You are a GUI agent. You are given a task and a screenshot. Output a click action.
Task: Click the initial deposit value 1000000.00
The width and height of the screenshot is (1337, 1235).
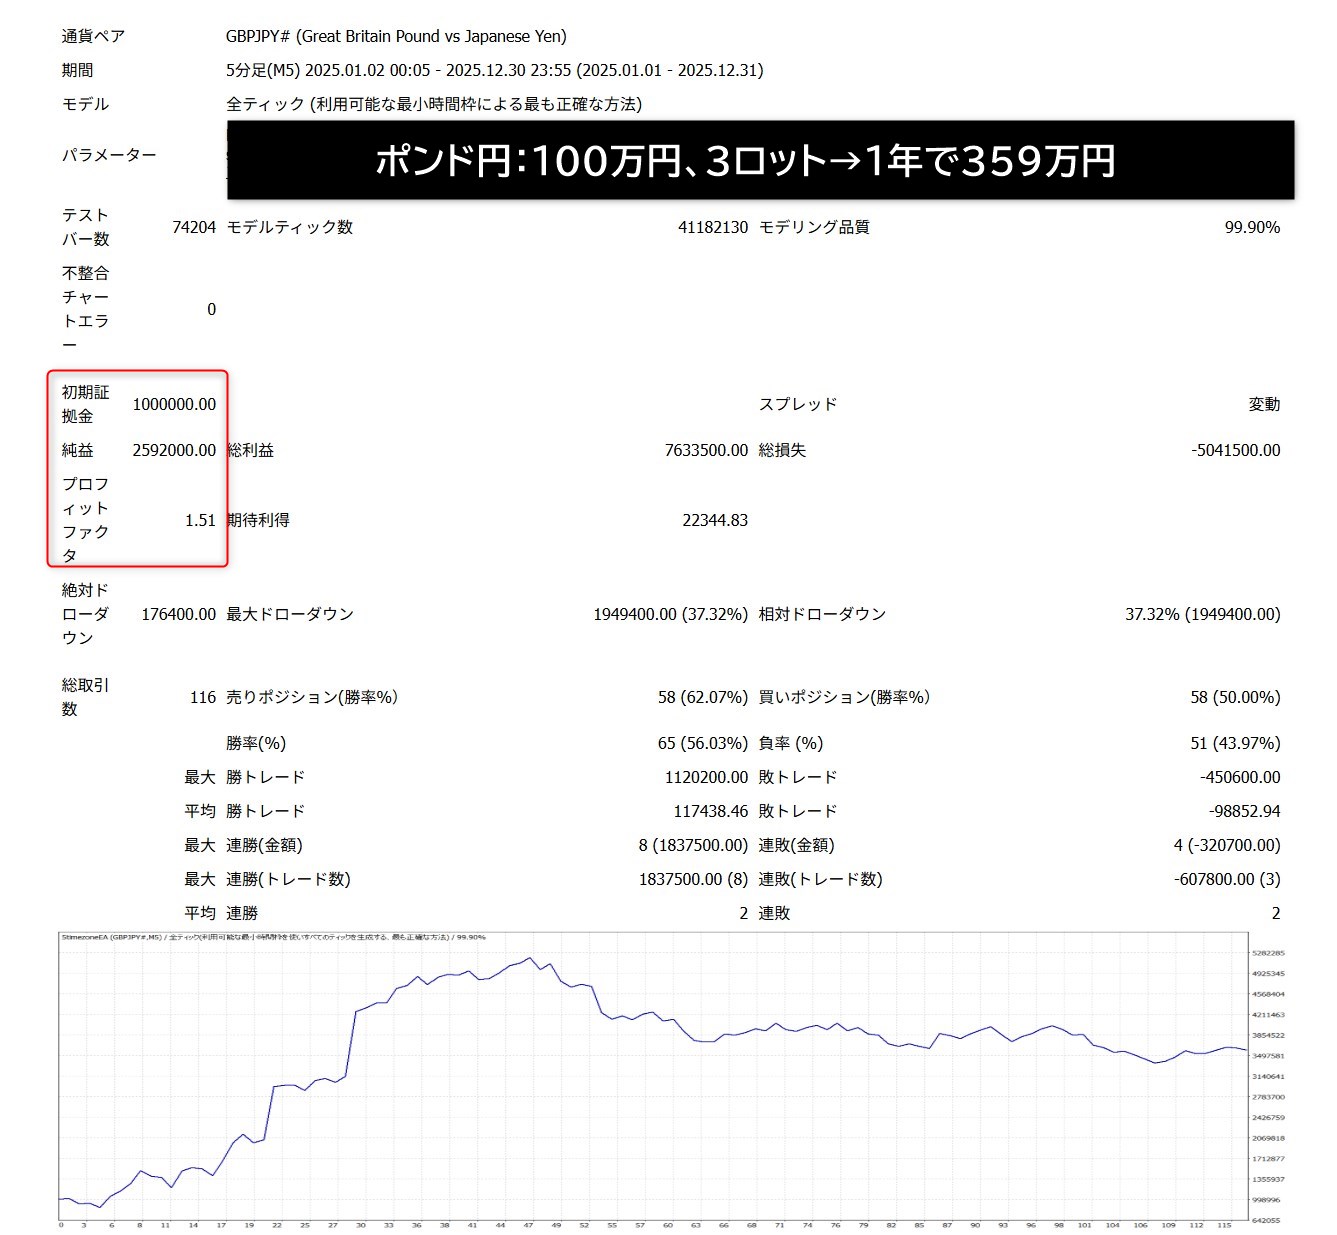click(174, 404)
